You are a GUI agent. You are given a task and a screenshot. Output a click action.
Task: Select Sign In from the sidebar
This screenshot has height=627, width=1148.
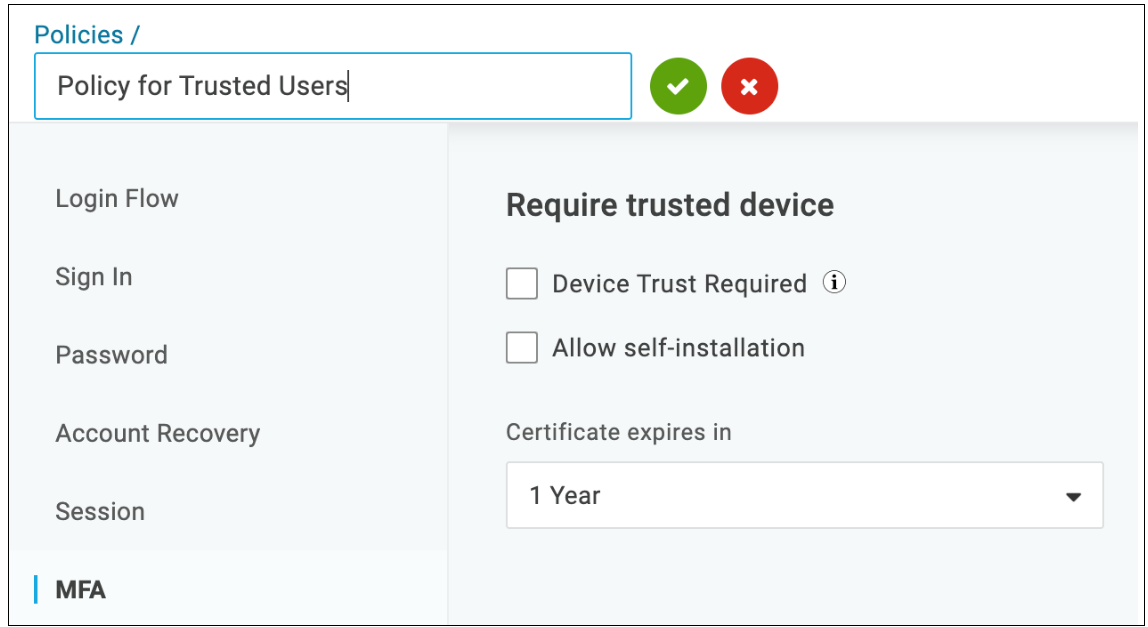click(94, 277)
